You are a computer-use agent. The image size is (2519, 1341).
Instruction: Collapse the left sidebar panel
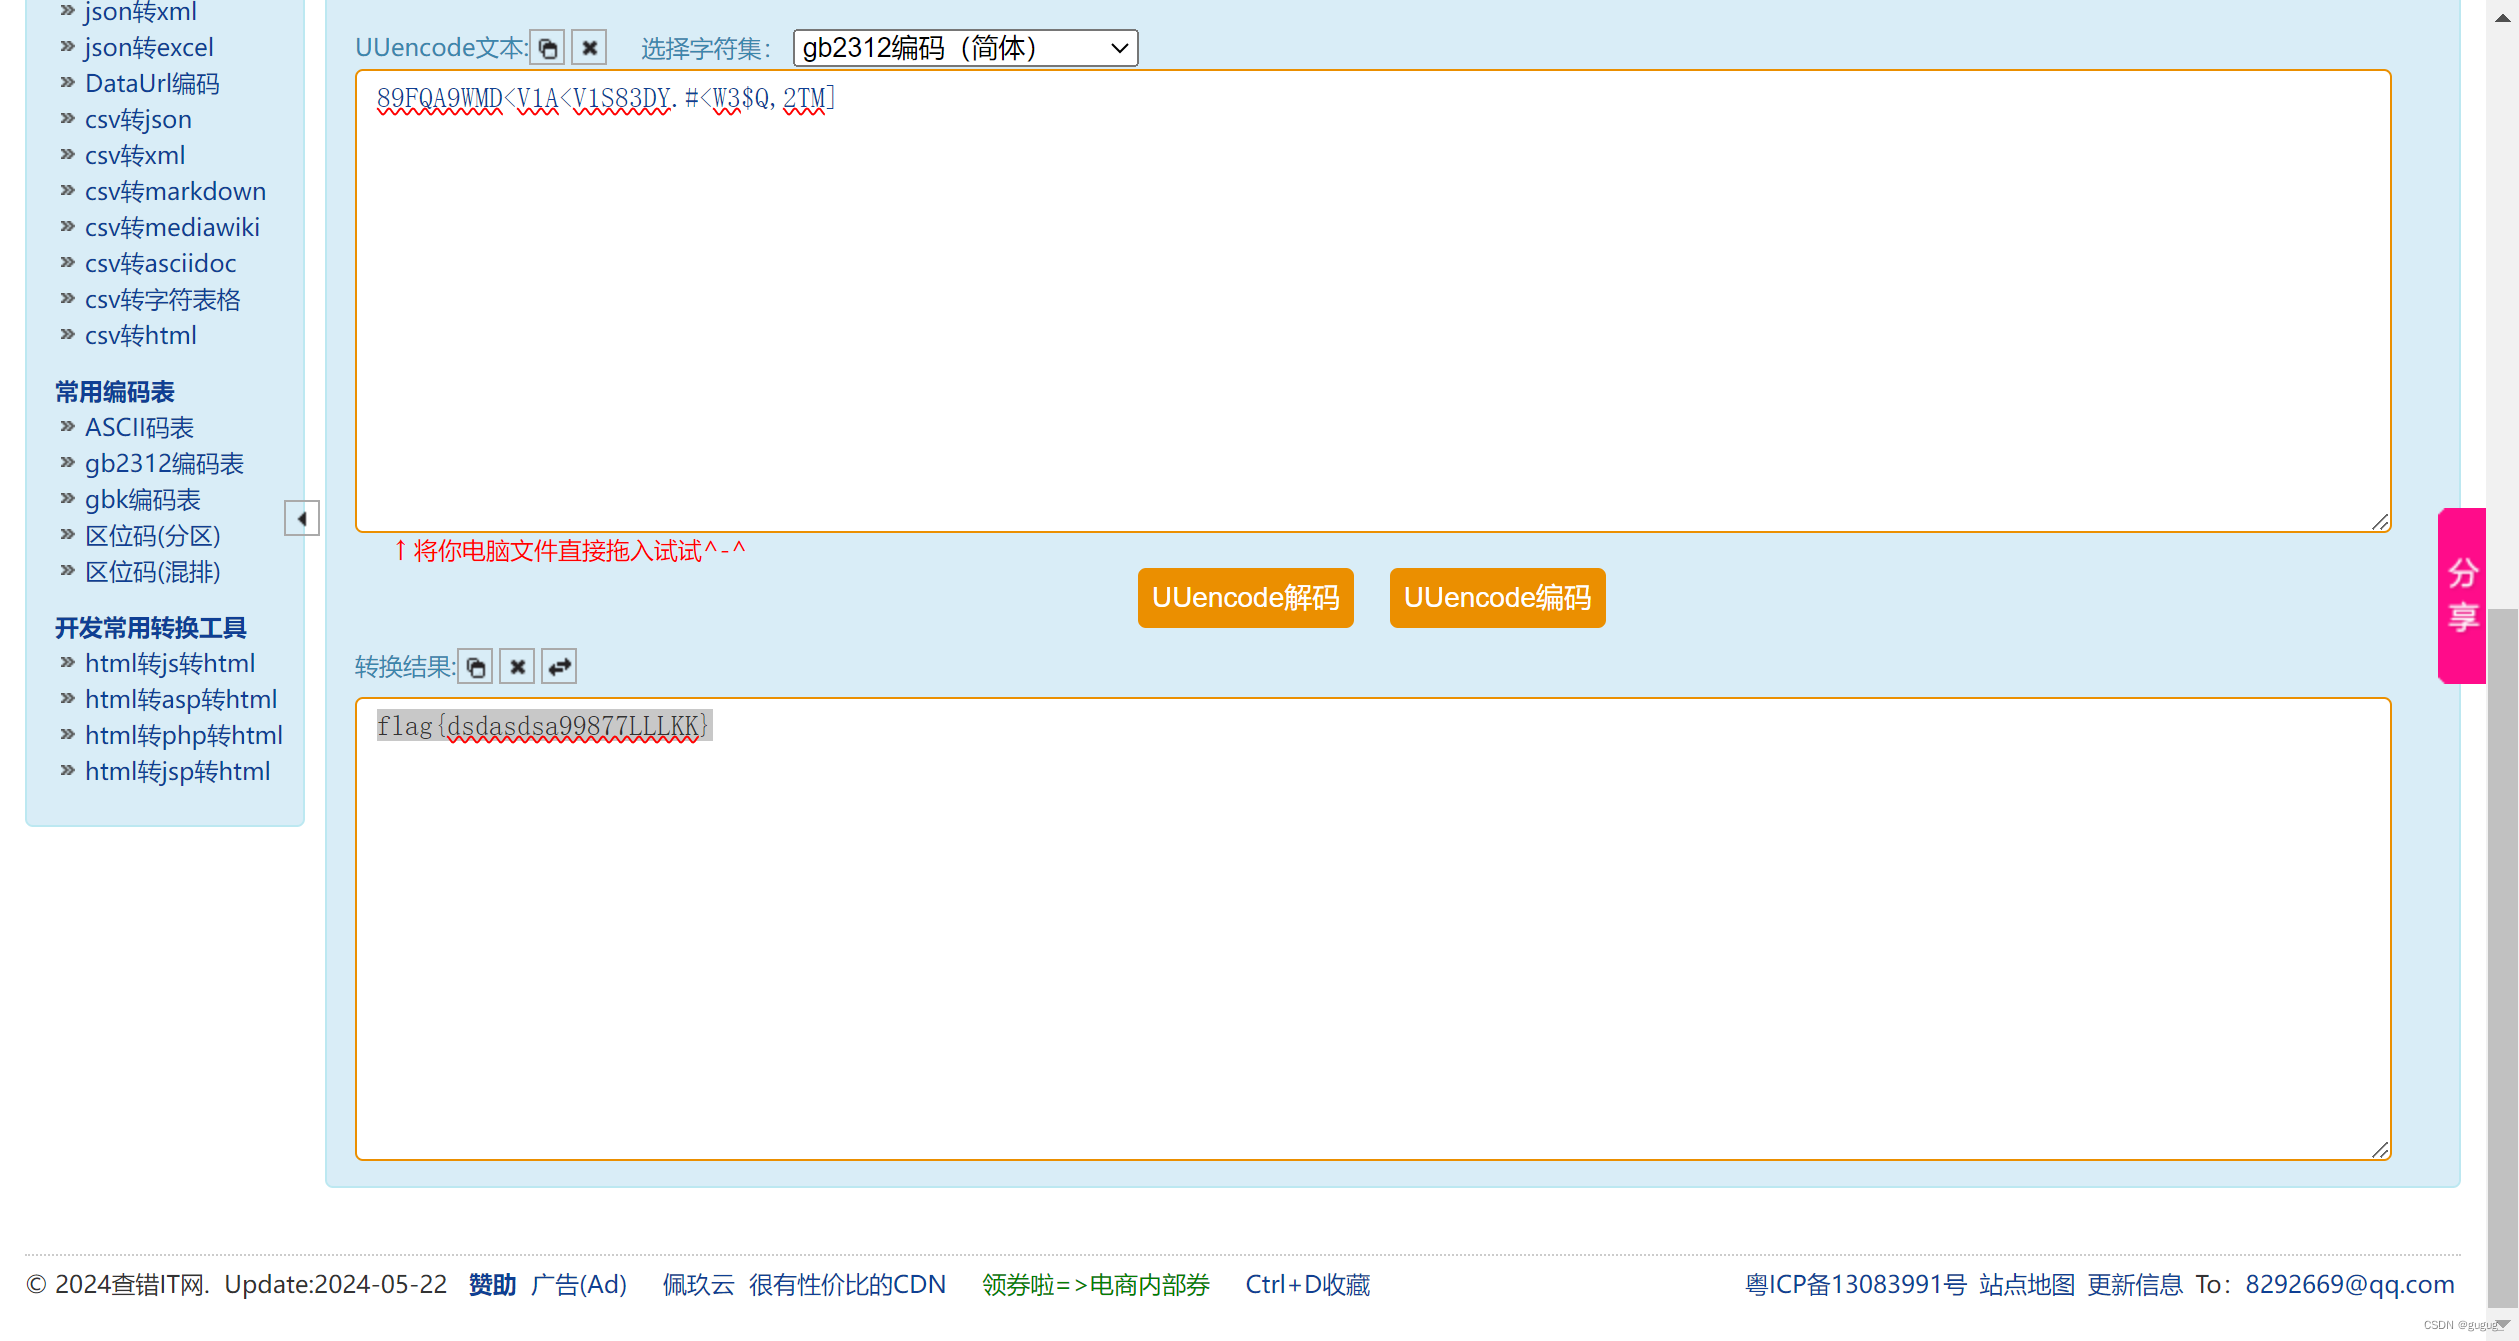click(x=302, y=518)
